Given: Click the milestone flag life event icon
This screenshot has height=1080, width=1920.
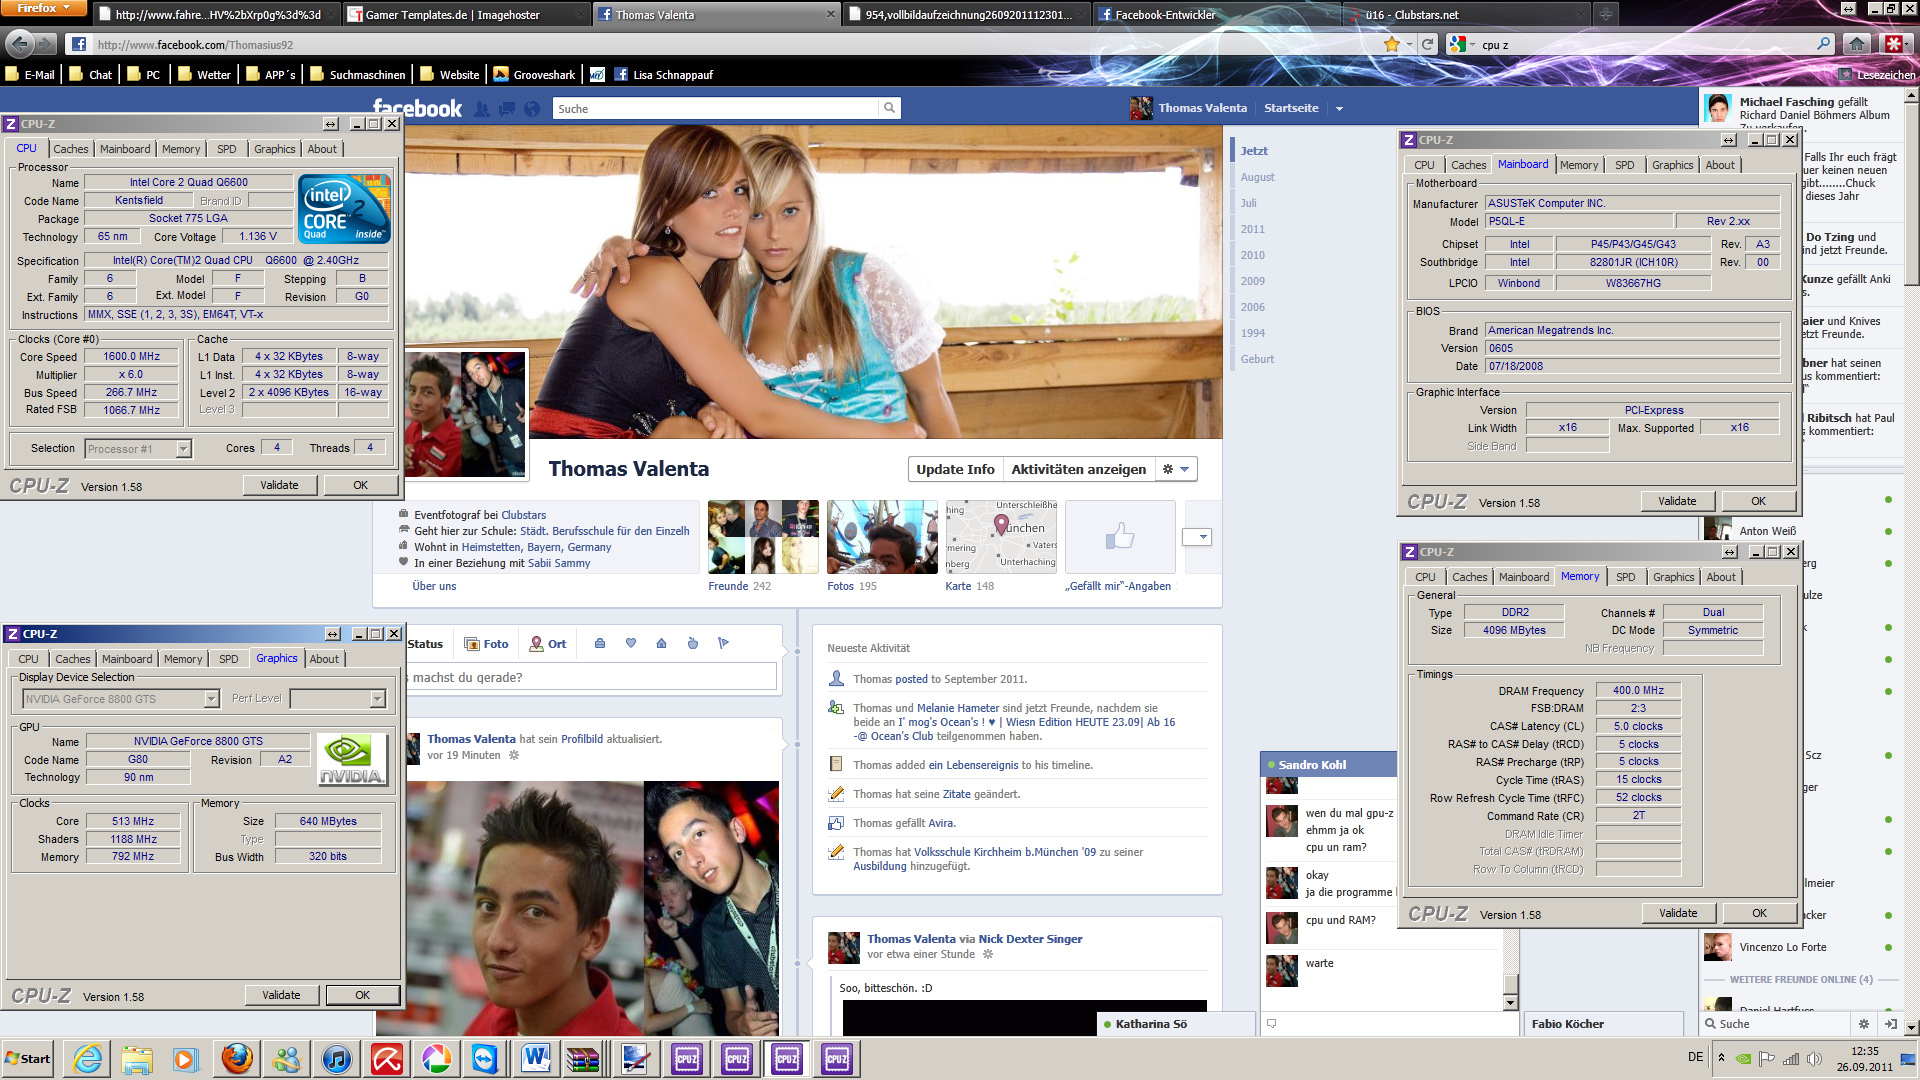Looking at the screenshot, I should pos(723,643).
